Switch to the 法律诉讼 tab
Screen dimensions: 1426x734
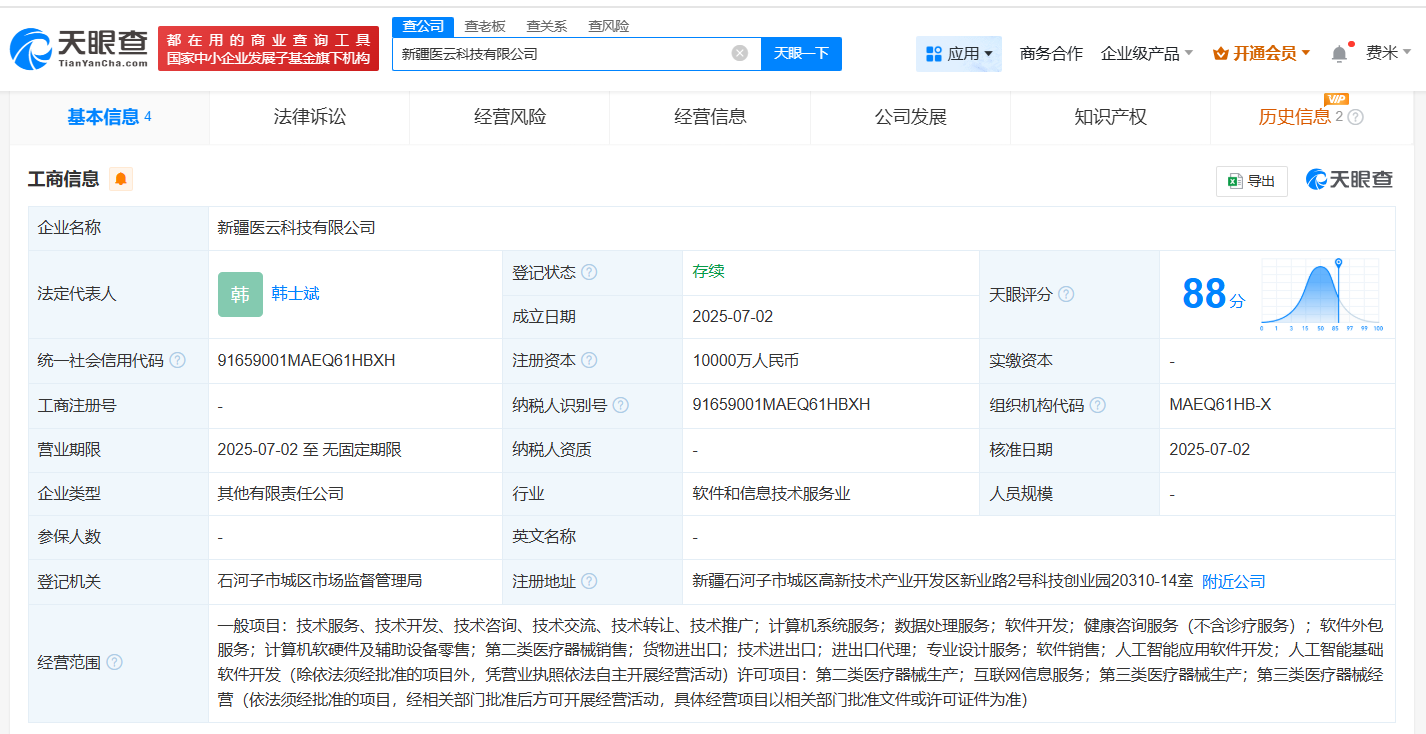[309, 118]
